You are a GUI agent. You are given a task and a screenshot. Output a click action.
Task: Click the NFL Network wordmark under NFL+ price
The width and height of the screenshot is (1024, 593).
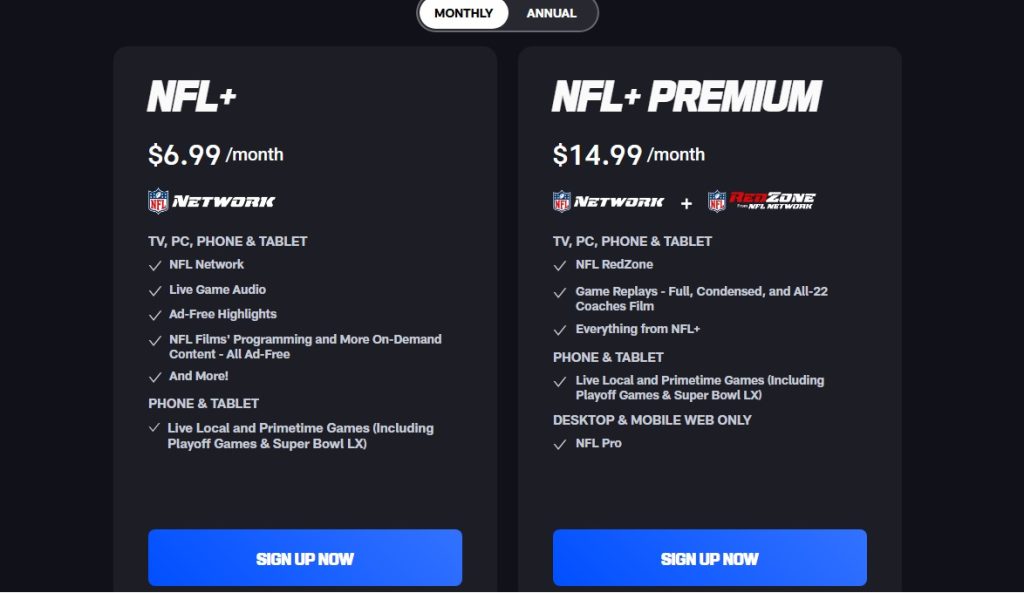(225, 200)
